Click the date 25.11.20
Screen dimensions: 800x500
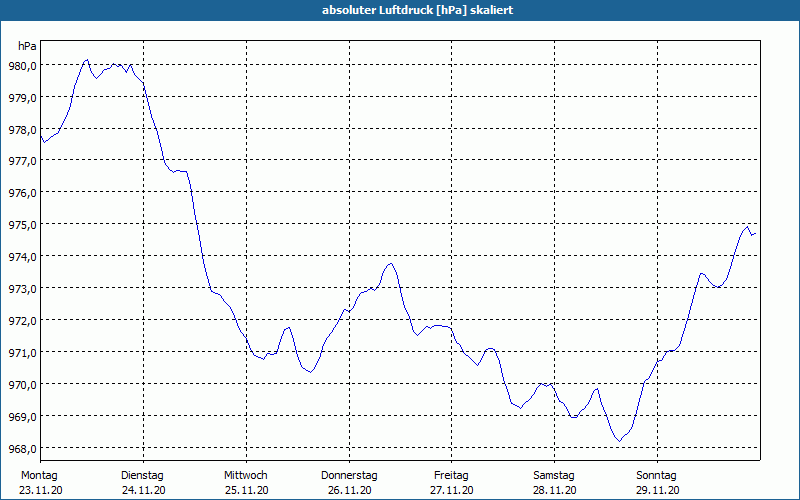pos(246,491)
